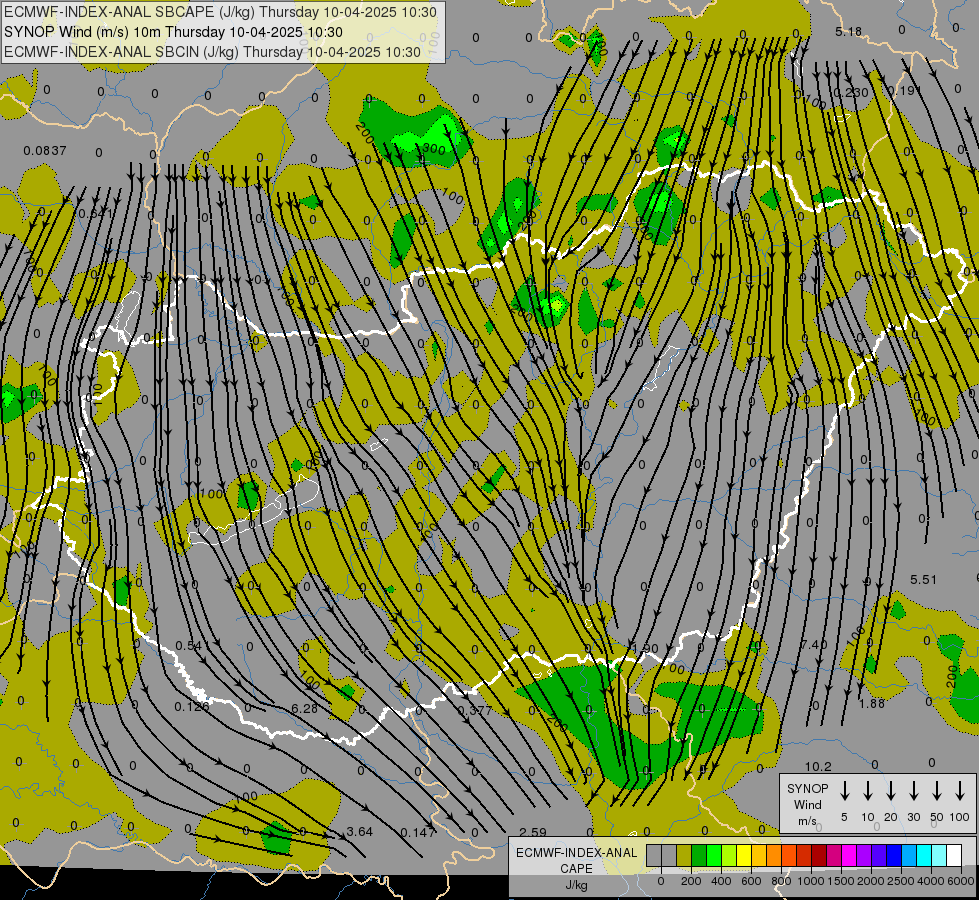Screen dimensions: 979x900
Task: Pick the purple CAPE legend swatch
Action: (x=864, y=855)
